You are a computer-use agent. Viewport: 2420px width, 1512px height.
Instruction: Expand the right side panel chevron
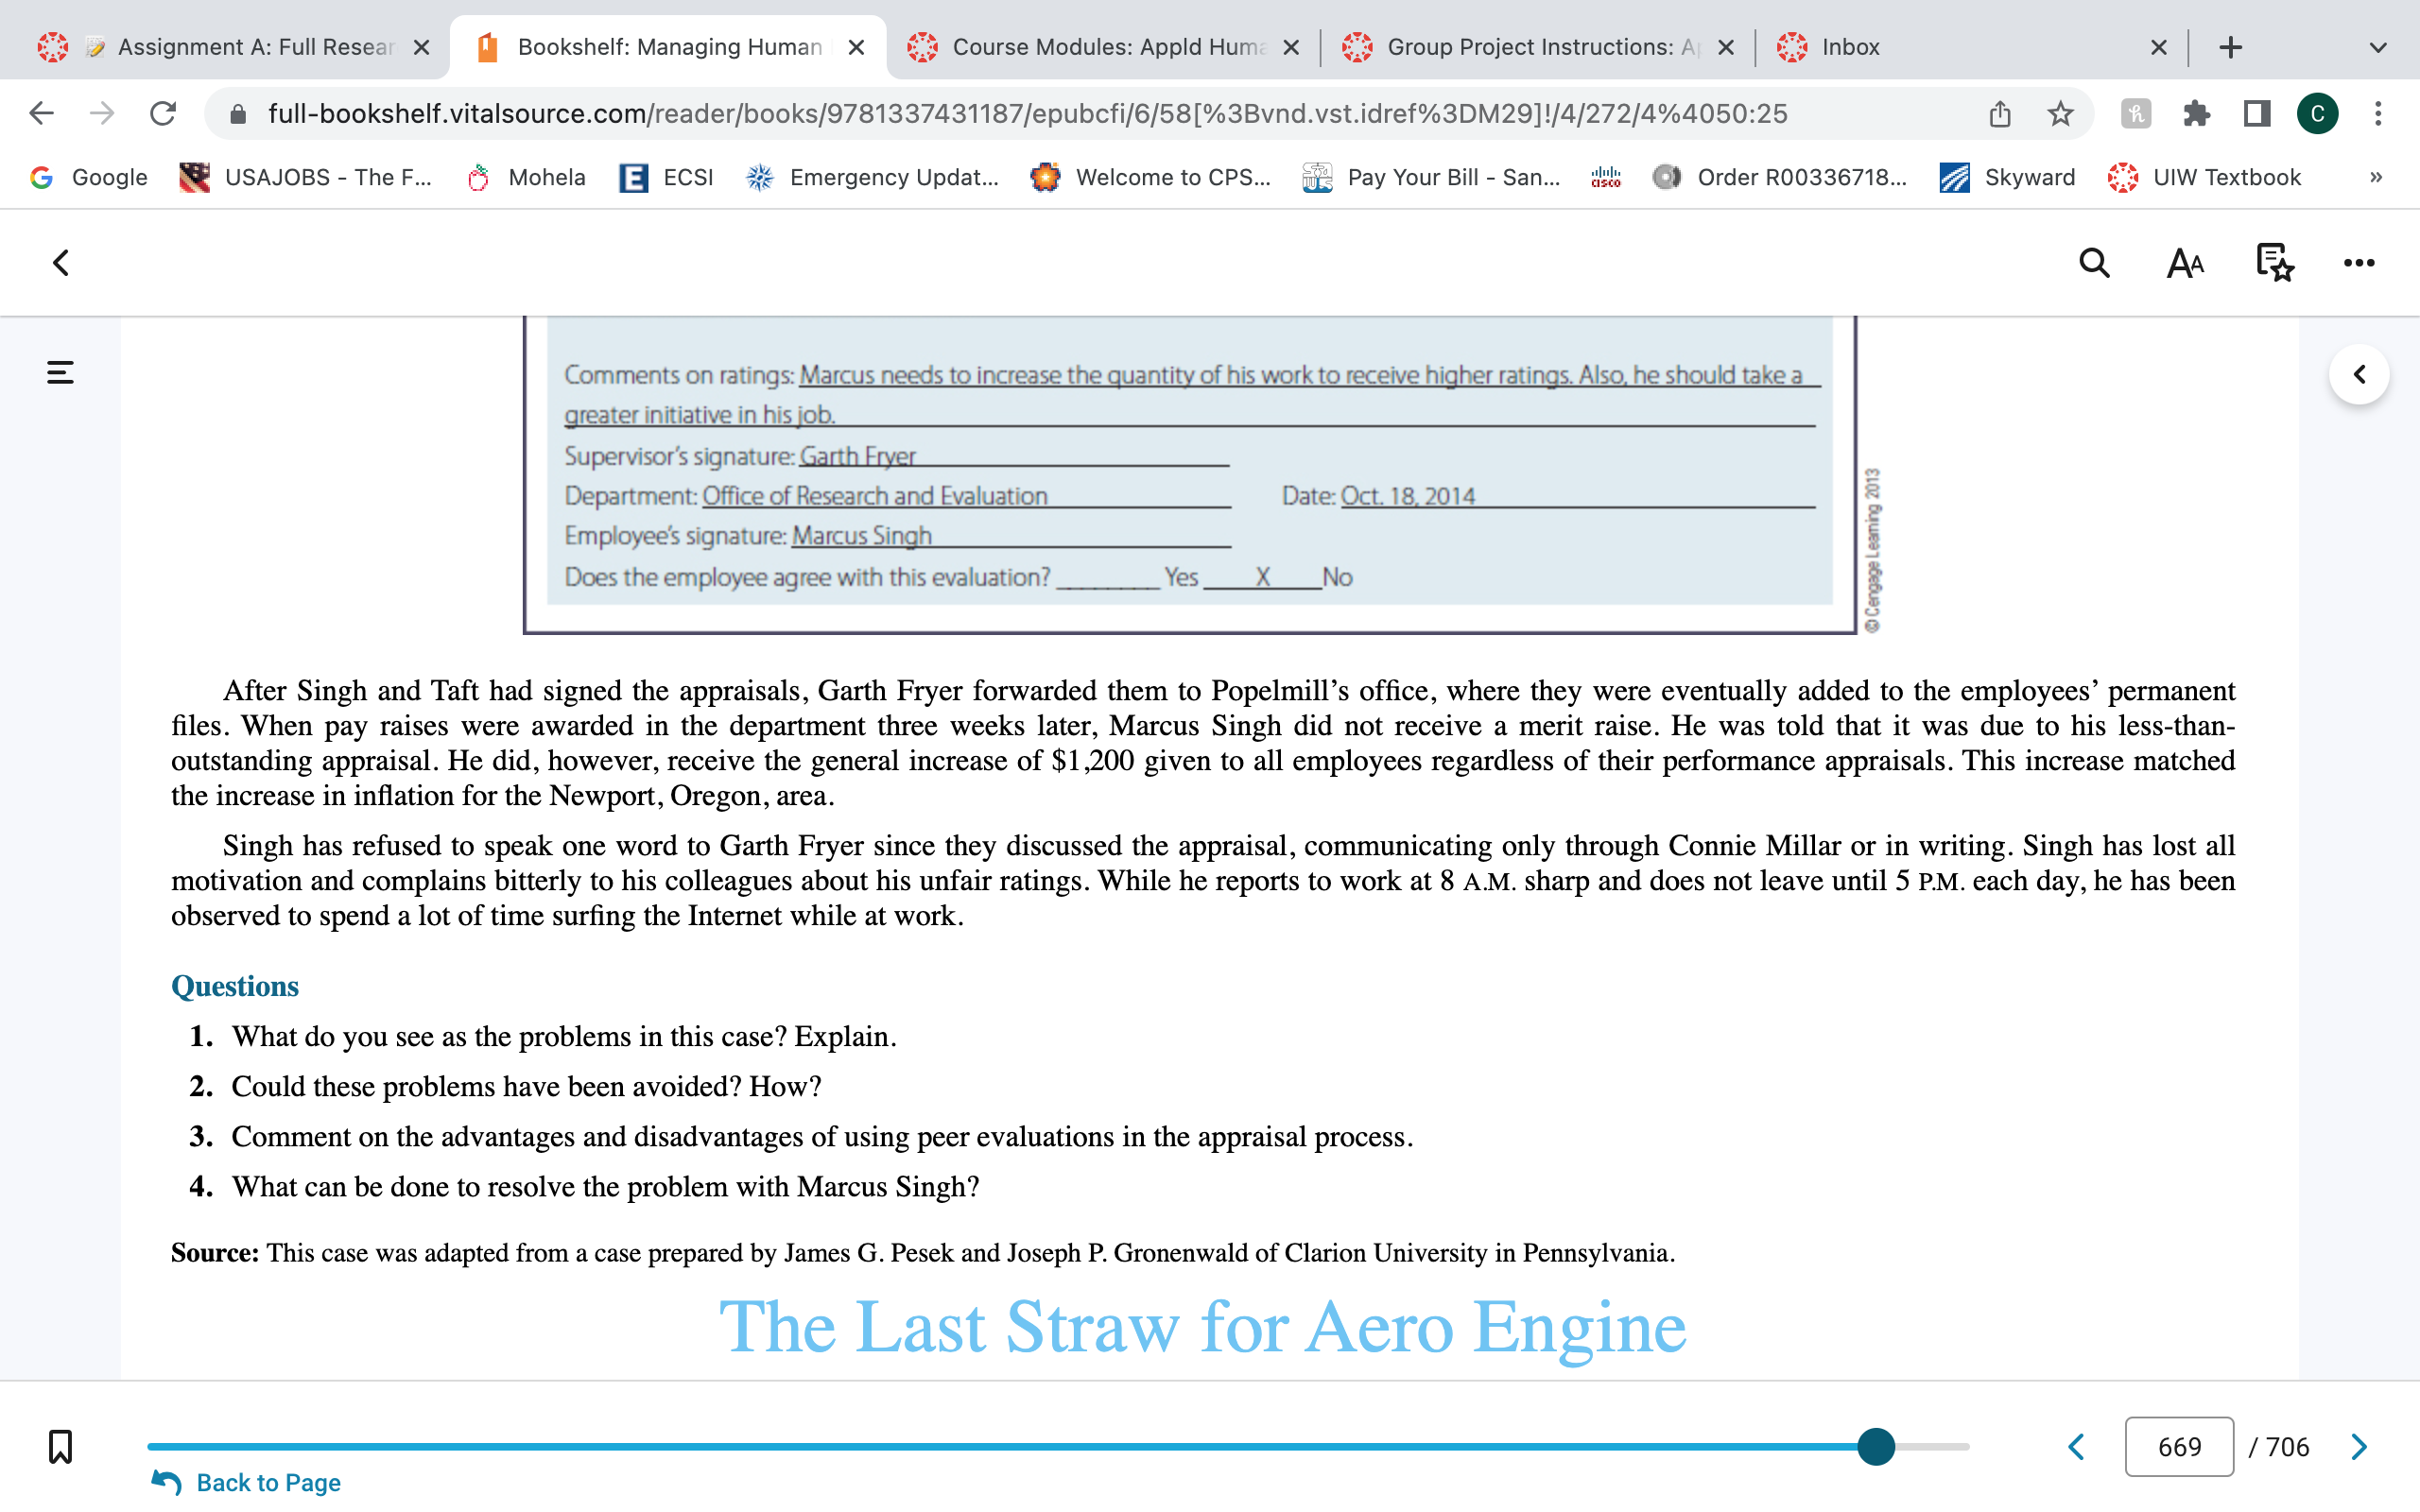coord(2359,374)
